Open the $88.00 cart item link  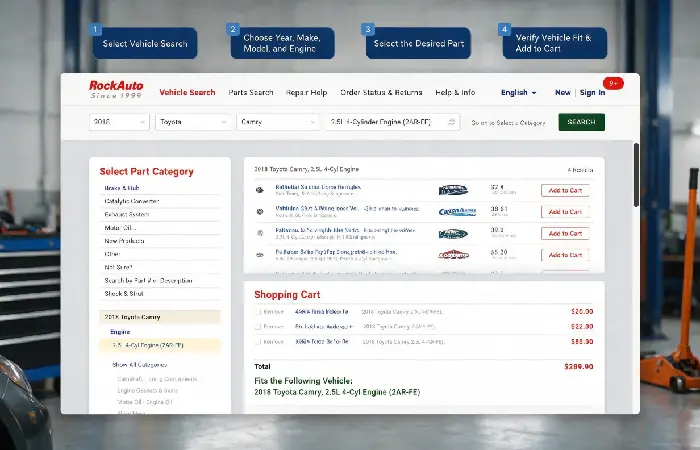pos(322,342)
